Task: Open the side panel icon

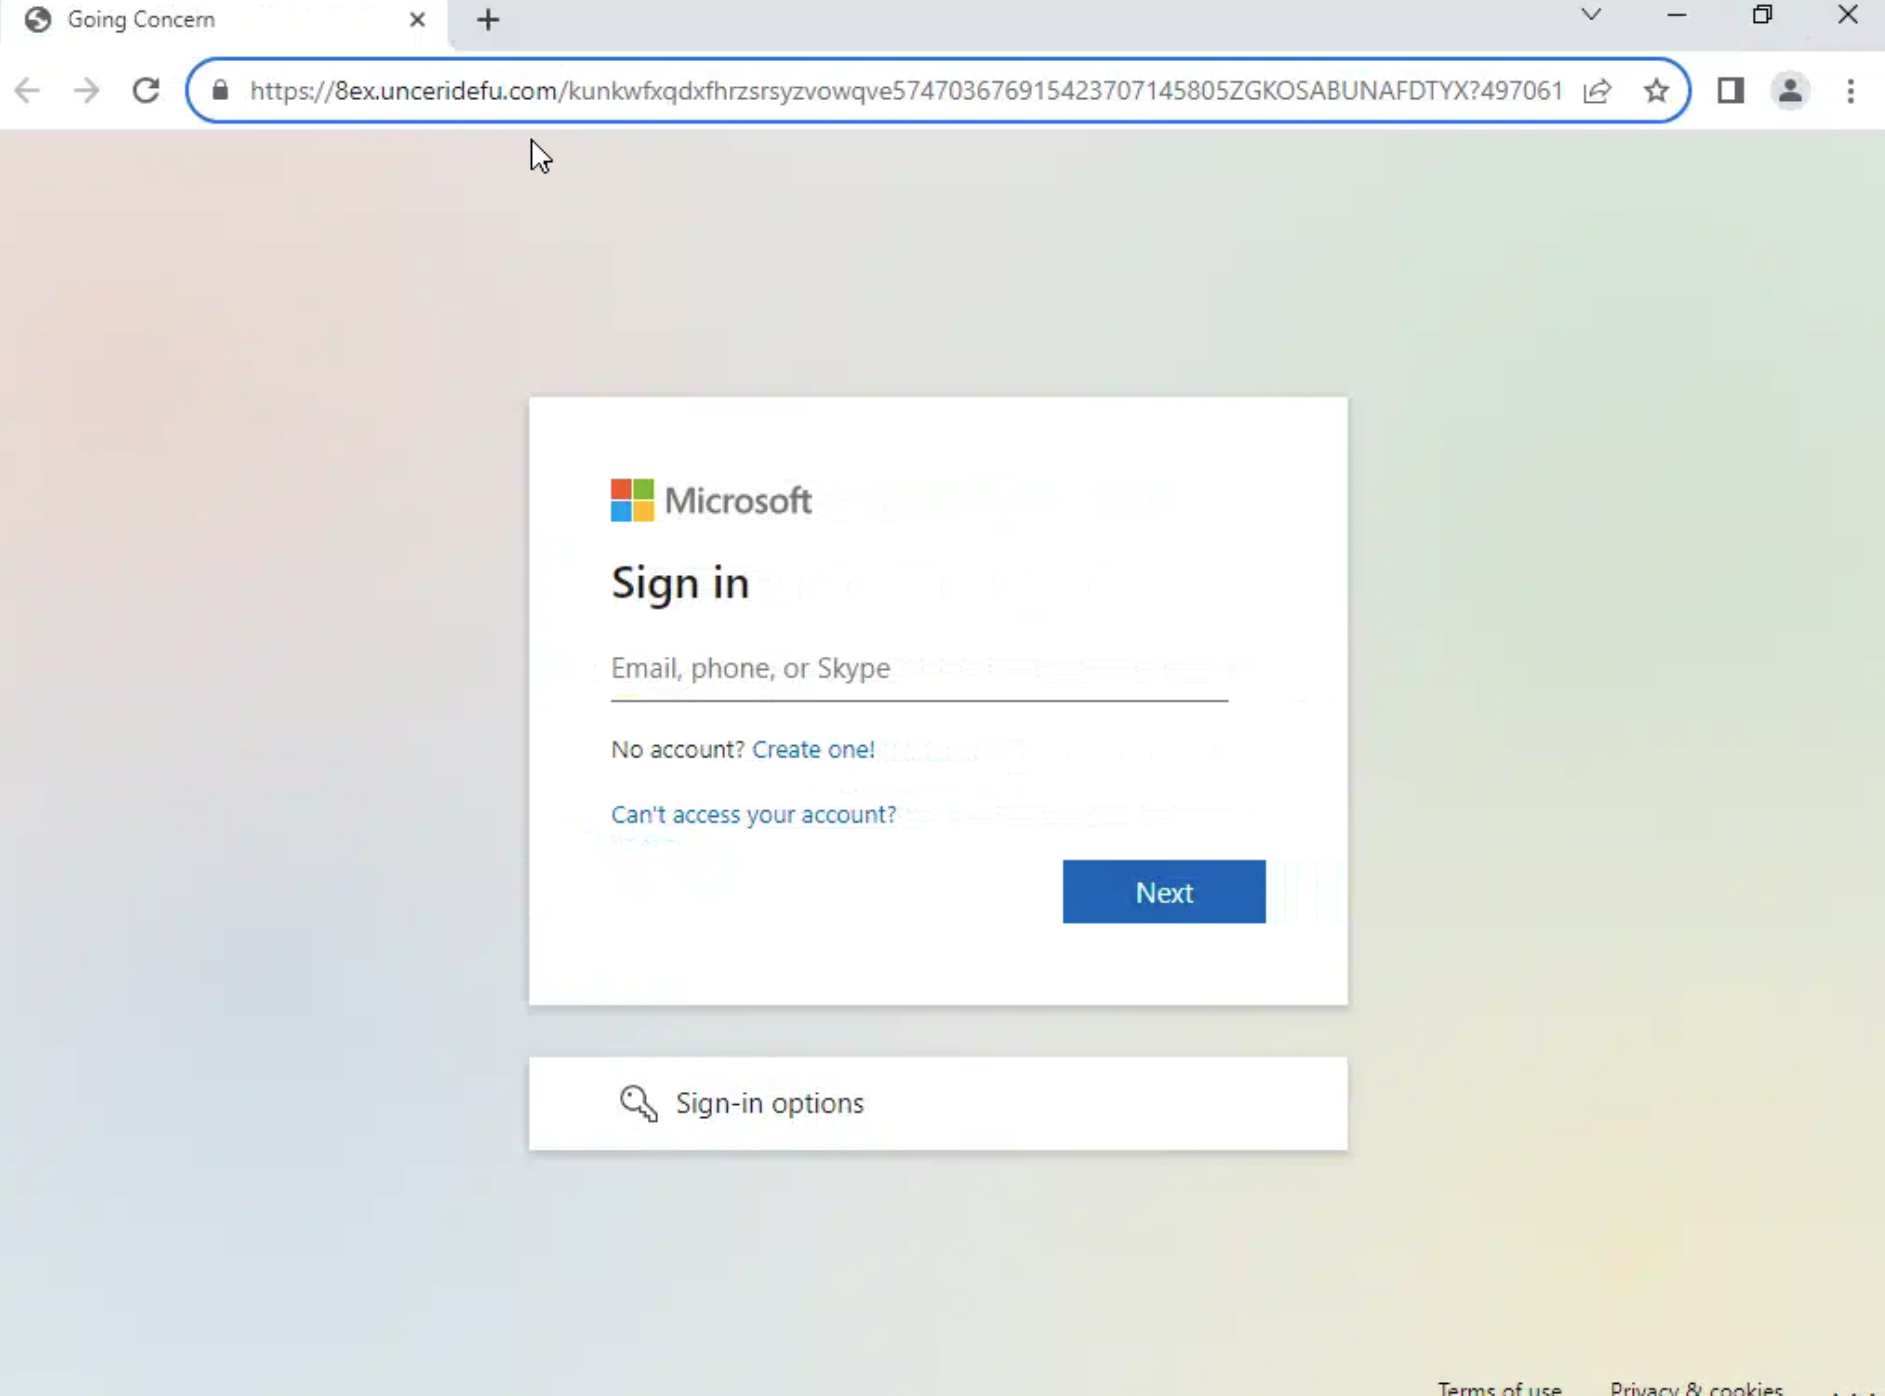Action: click(1733, 90)
